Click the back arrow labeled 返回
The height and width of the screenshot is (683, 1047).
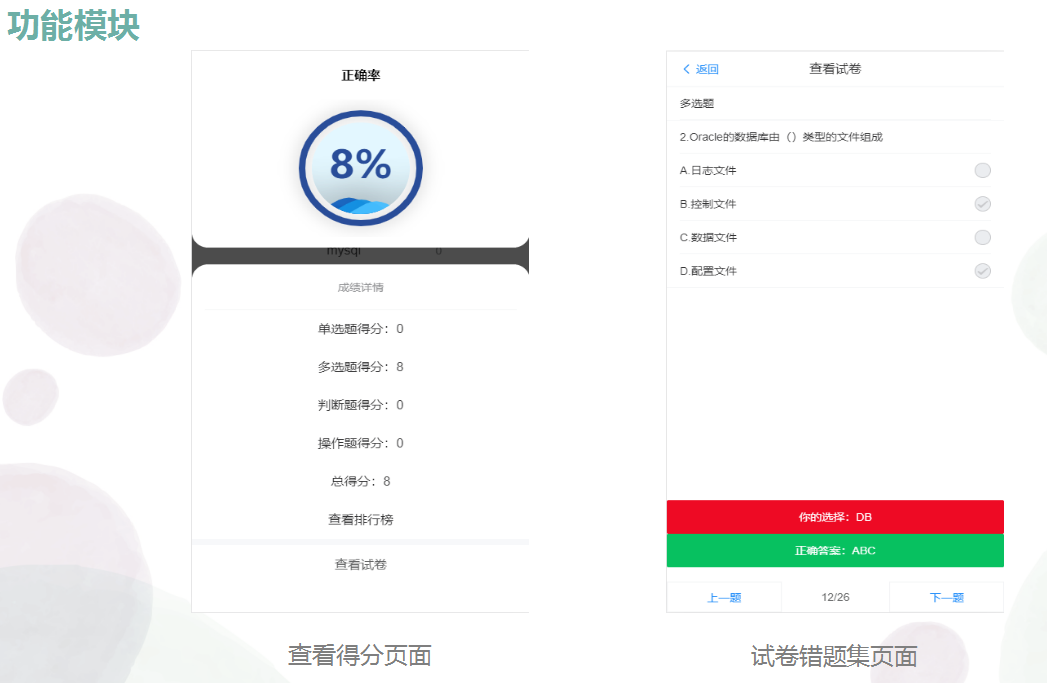pos(700,69)
